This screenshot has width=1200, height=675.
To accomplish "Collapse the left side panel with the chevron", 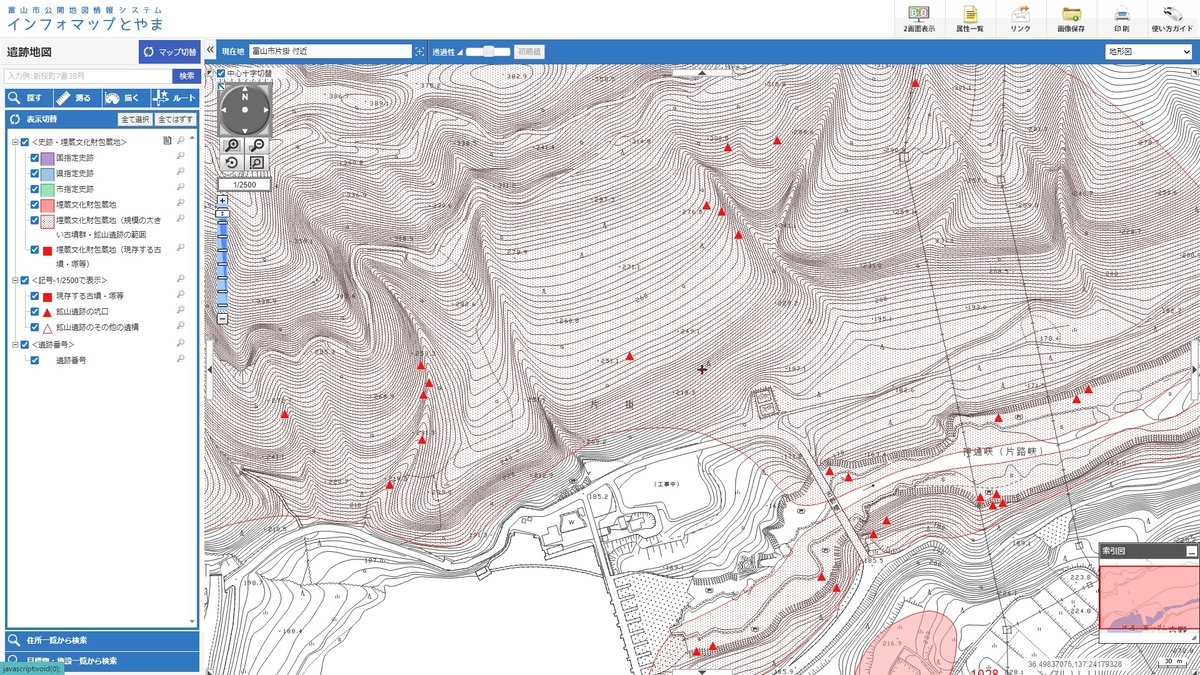I will pos(211,50).
